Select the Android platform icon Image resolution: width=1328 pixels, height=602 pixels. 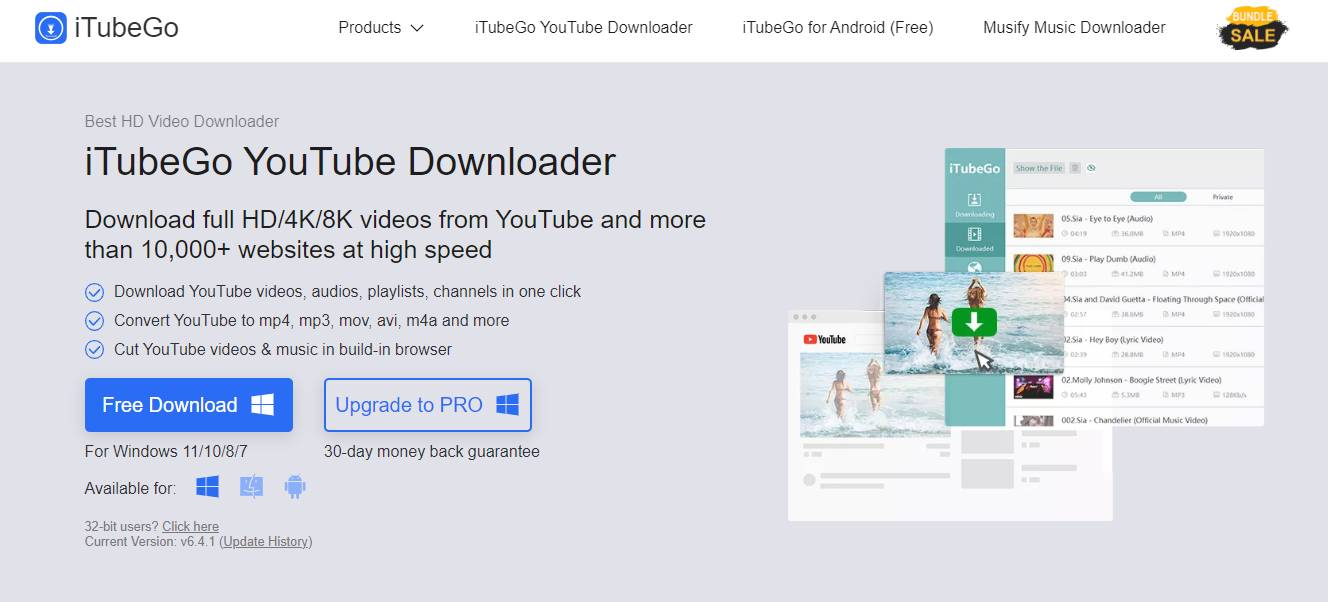294,487
